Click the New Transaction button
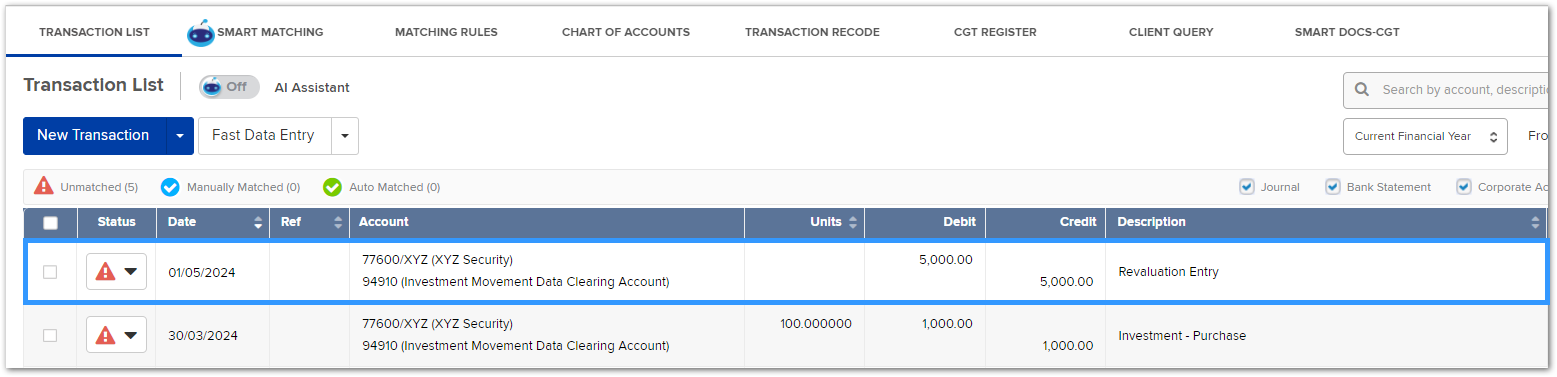The width and height of the screenshot is (1557, 377). pos(93,136)
